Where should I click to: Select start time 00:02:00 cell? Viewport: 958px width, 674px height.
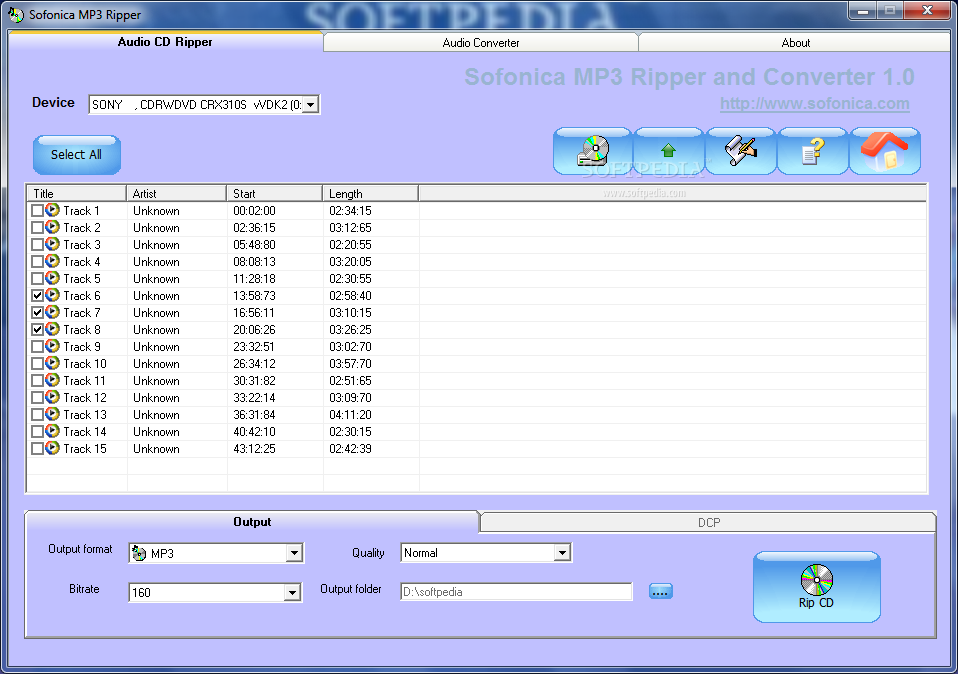point(254,211)
